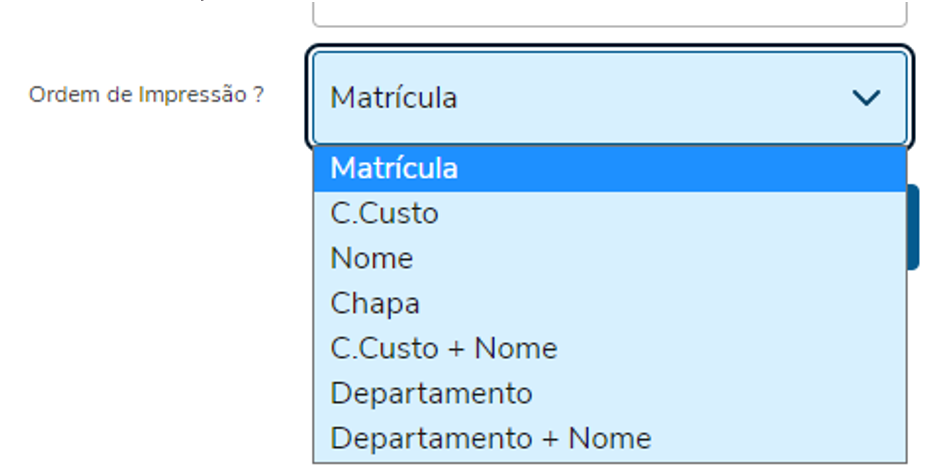The height and width of the screenshot is (470, 926).
Task: Set print order to badge (Chapa)
Action: click(x=375, y=303)
